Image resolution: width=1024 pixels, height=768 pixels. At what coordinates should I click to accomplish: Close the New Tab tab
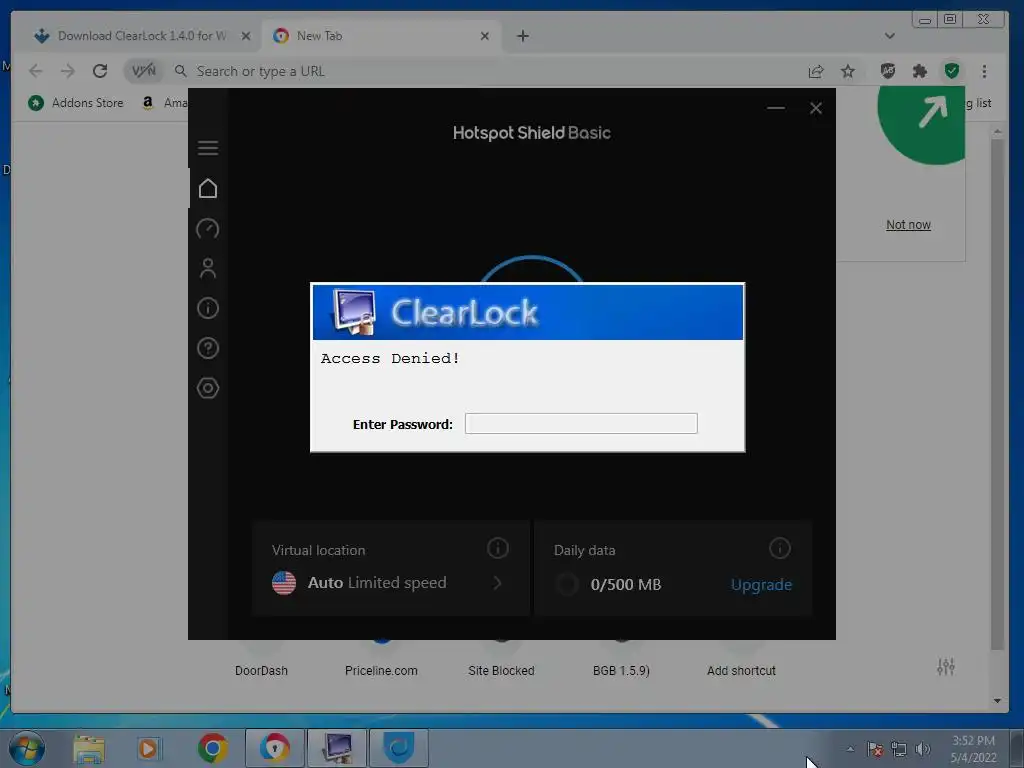coord(485,36)
